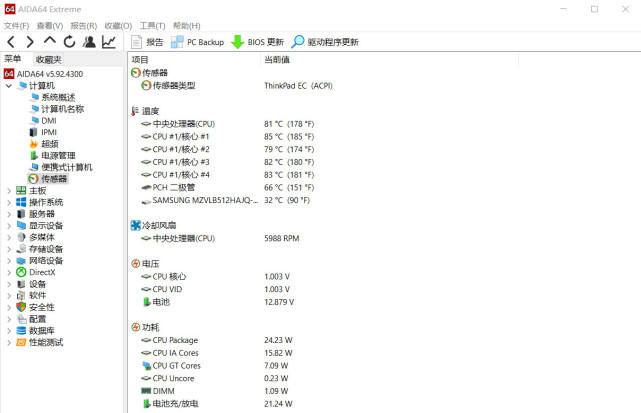Expand the 多媒体 node

[x=9, y=237]
